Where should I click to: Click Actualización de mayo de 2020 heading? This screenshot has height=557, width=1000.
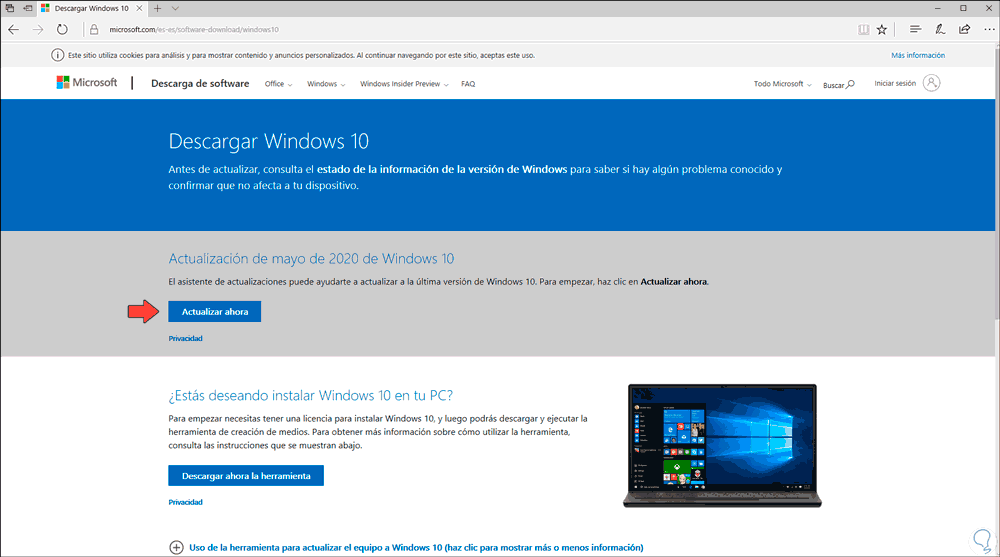coord(311,258)
